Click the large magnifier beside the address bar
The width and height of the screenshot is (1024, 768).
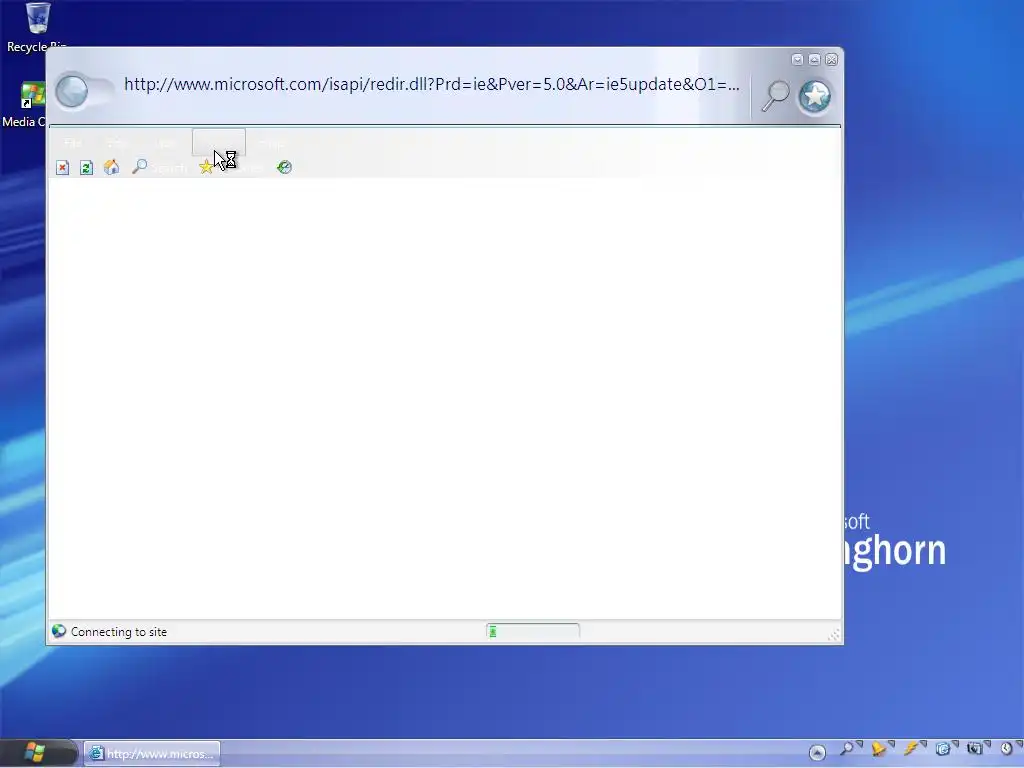776,96
